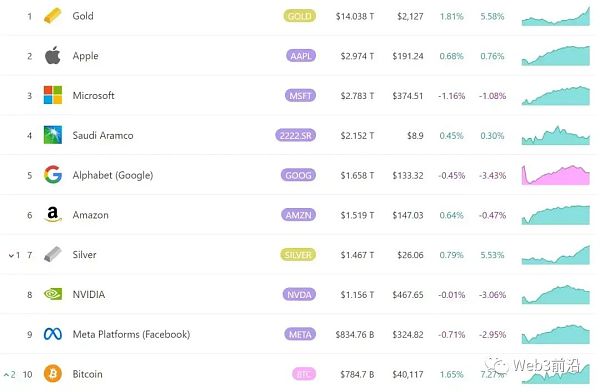Open the Alphabet (Google) name link
The width and height of the screenshot is (600, 392).
pyautogui.click(x=113, y=175)
